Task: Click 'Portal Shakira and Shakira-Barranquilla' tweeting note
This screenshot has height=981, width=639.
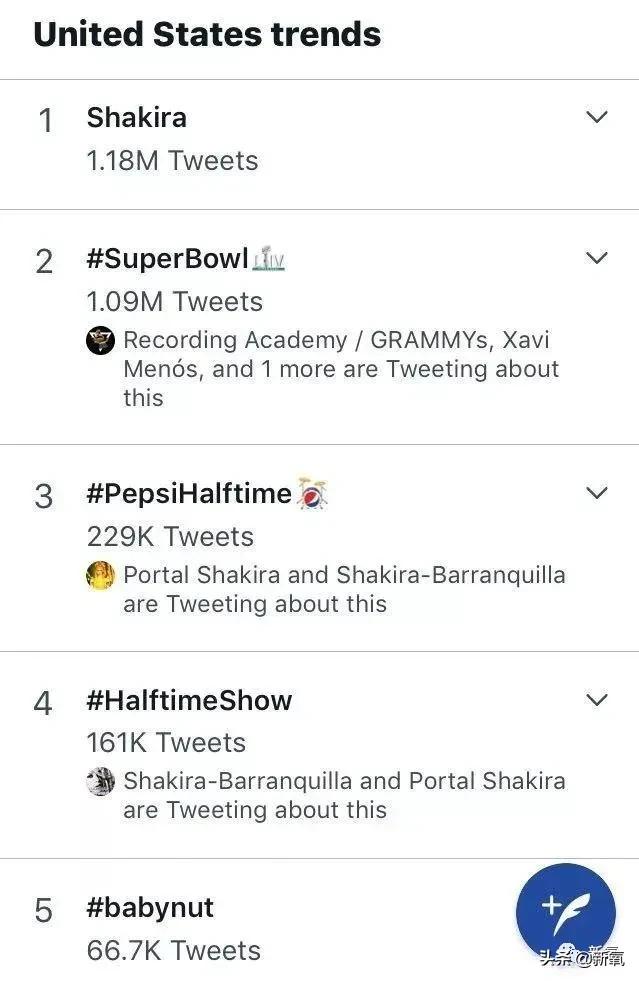Action: 343,590
